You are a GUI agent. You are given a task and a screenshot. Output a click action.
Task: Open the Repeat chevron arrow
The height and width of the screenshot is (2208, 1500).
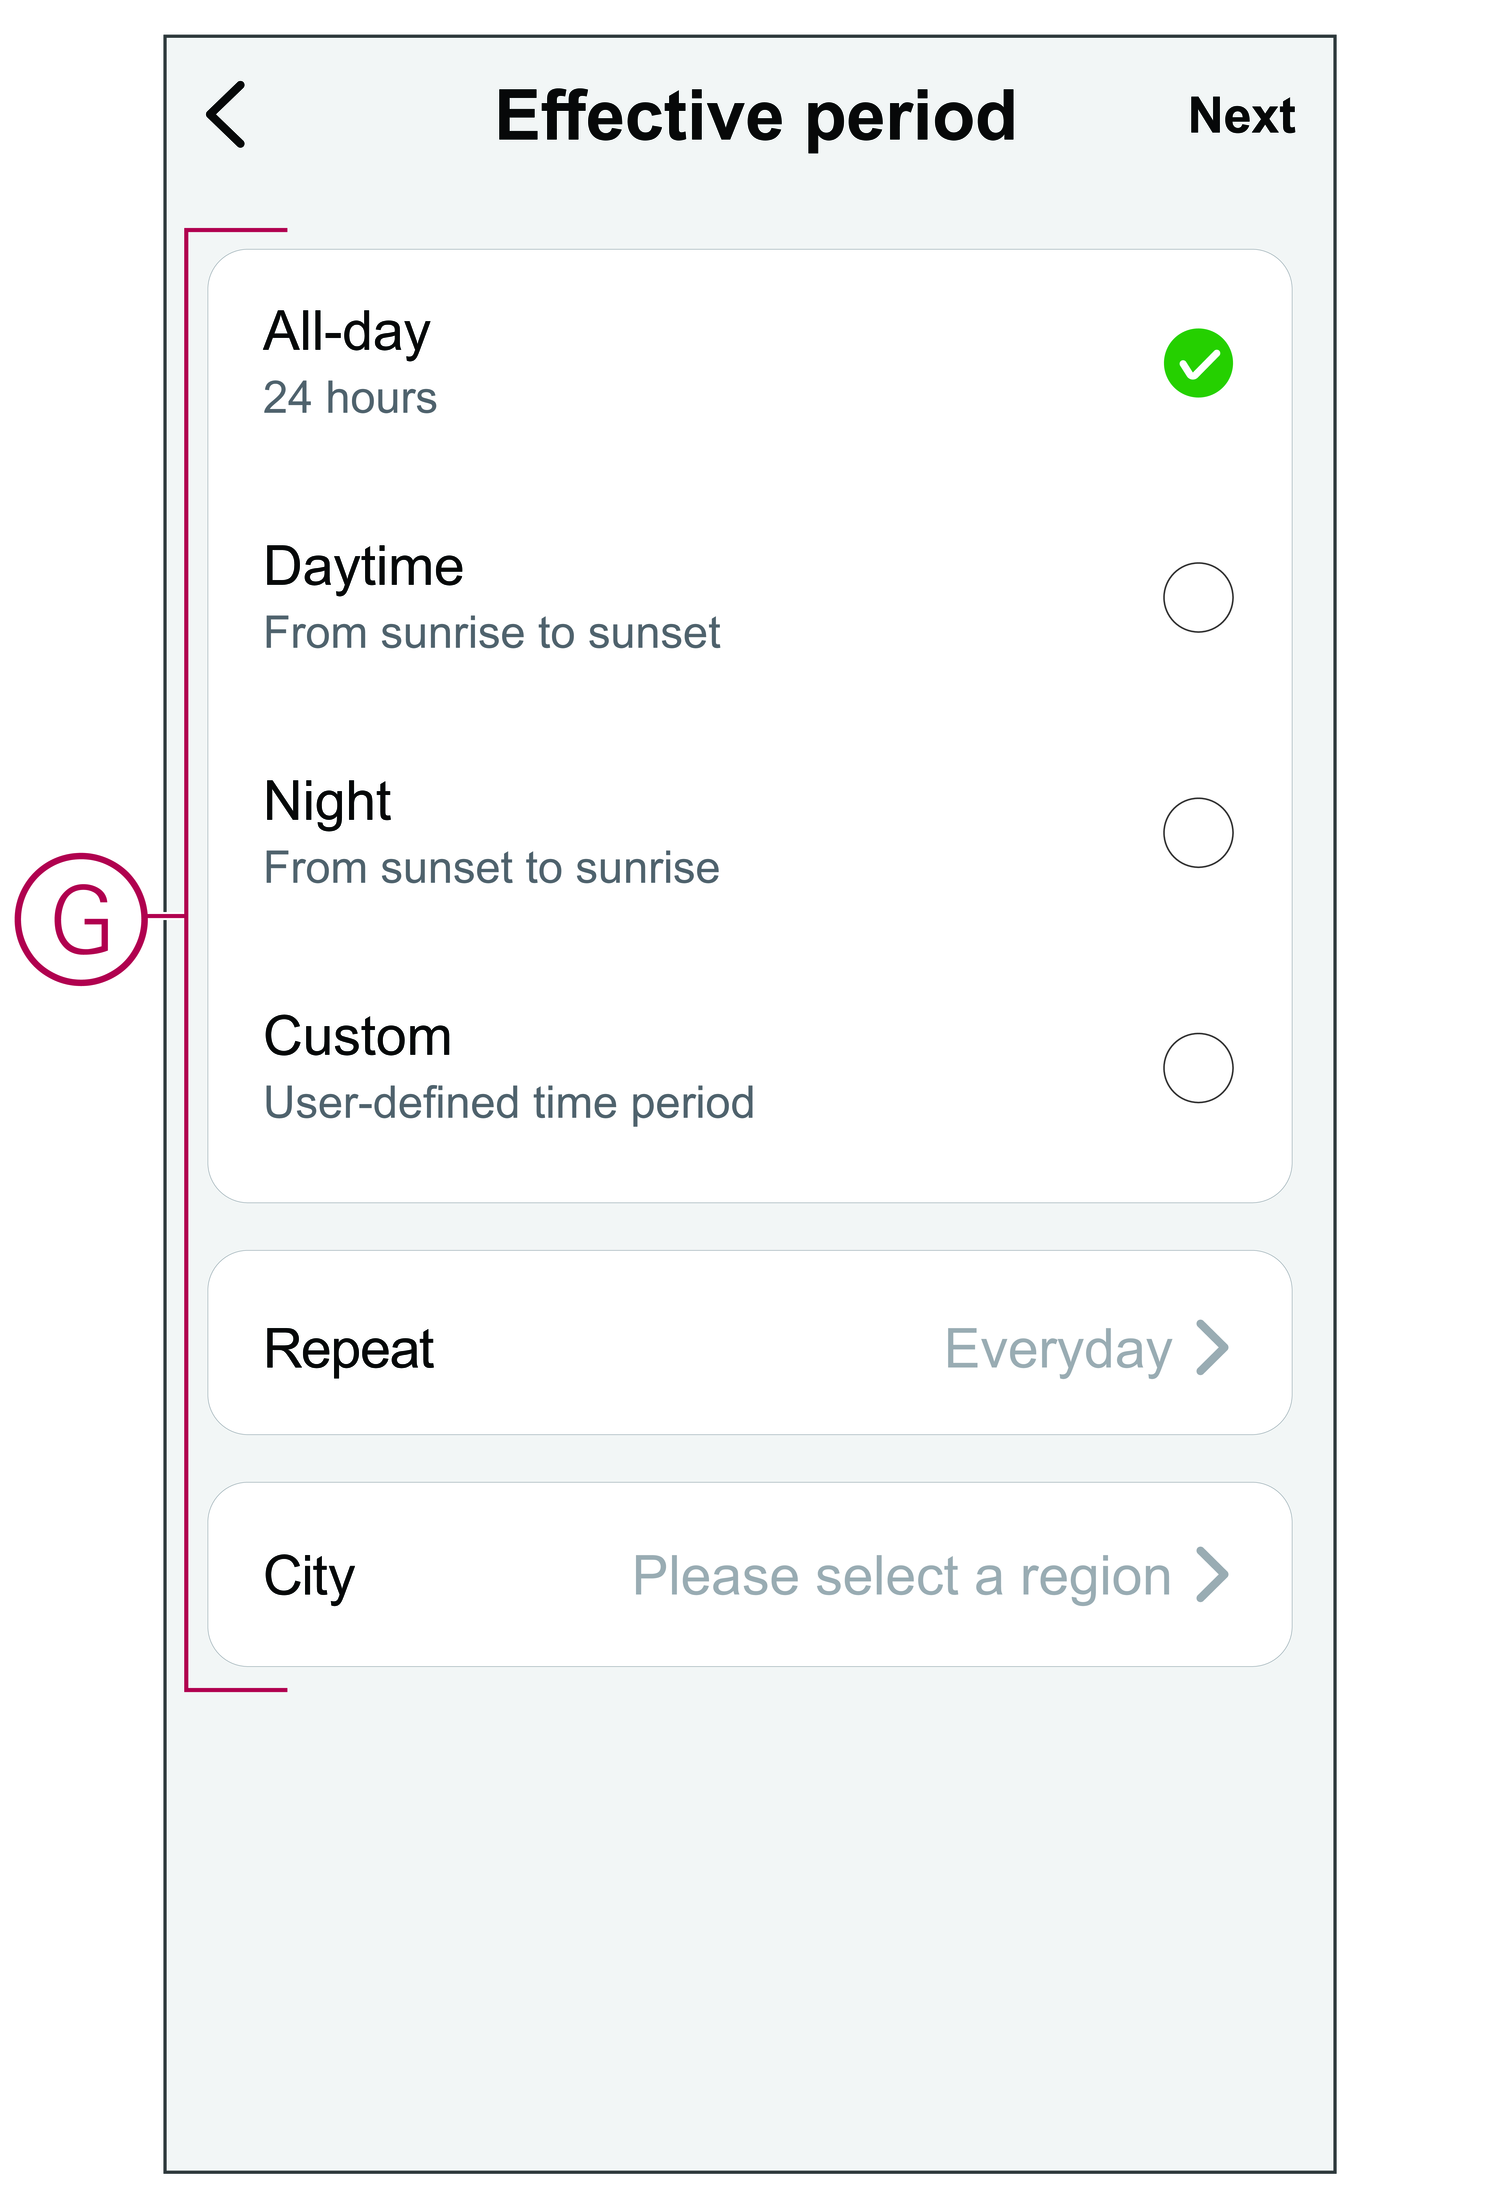point(1212,1348)
